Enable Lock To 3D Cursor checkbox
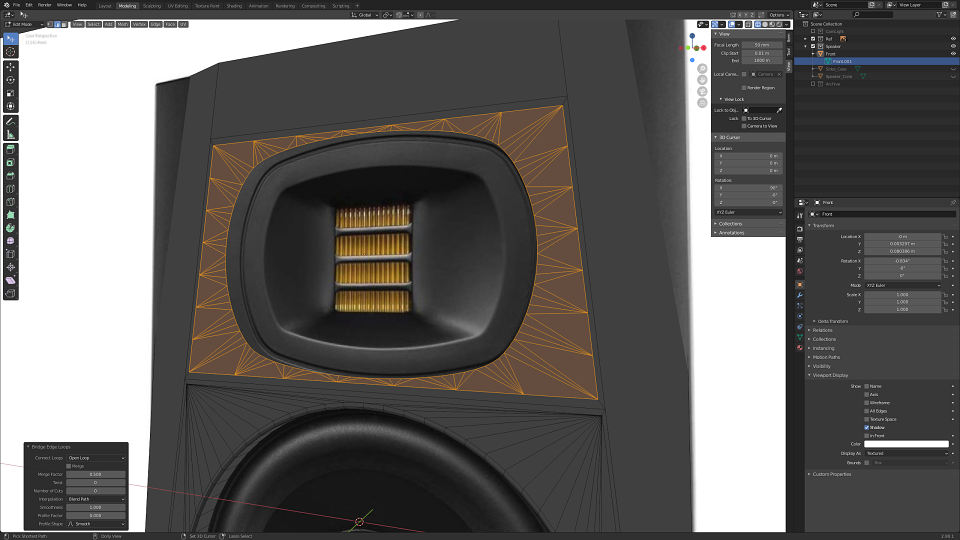The image size is (960, 540). [x=744, y=118]
